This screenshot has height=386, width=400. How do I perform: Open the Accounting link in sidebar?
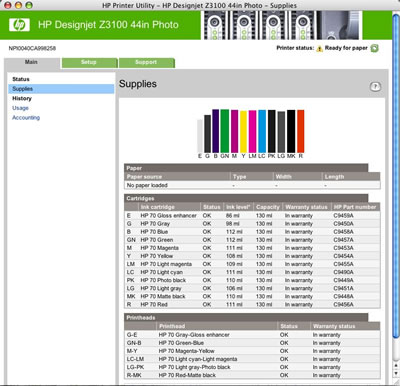click(26, 118)
